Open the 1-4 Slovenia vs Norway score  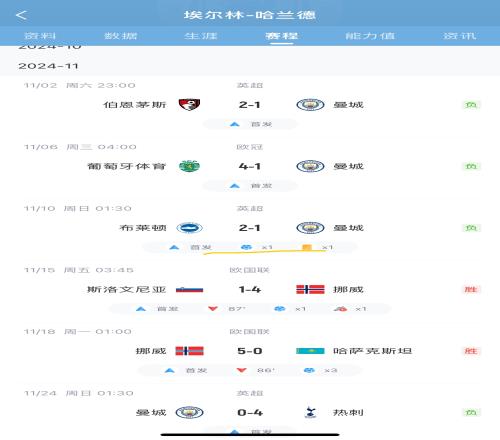[250, 289]
